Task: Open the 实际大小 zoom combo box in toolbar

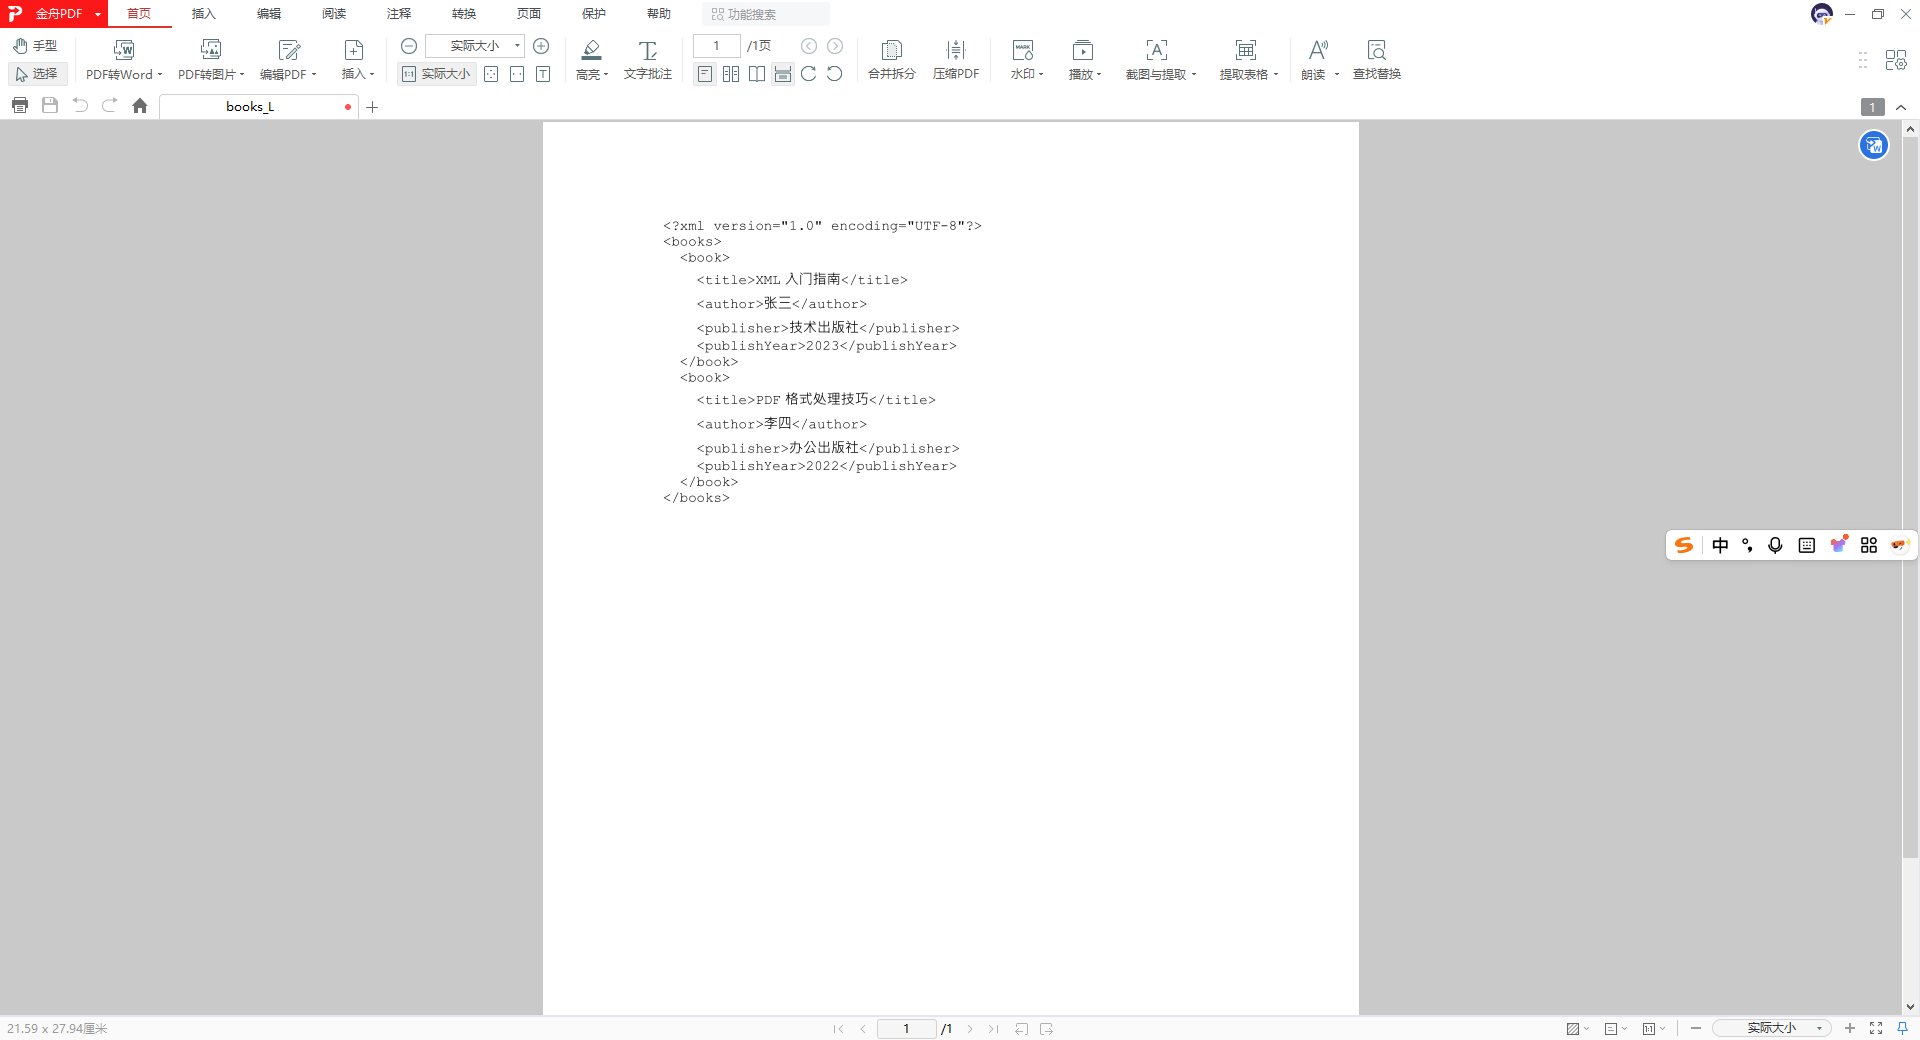Action: coord(475,46)
